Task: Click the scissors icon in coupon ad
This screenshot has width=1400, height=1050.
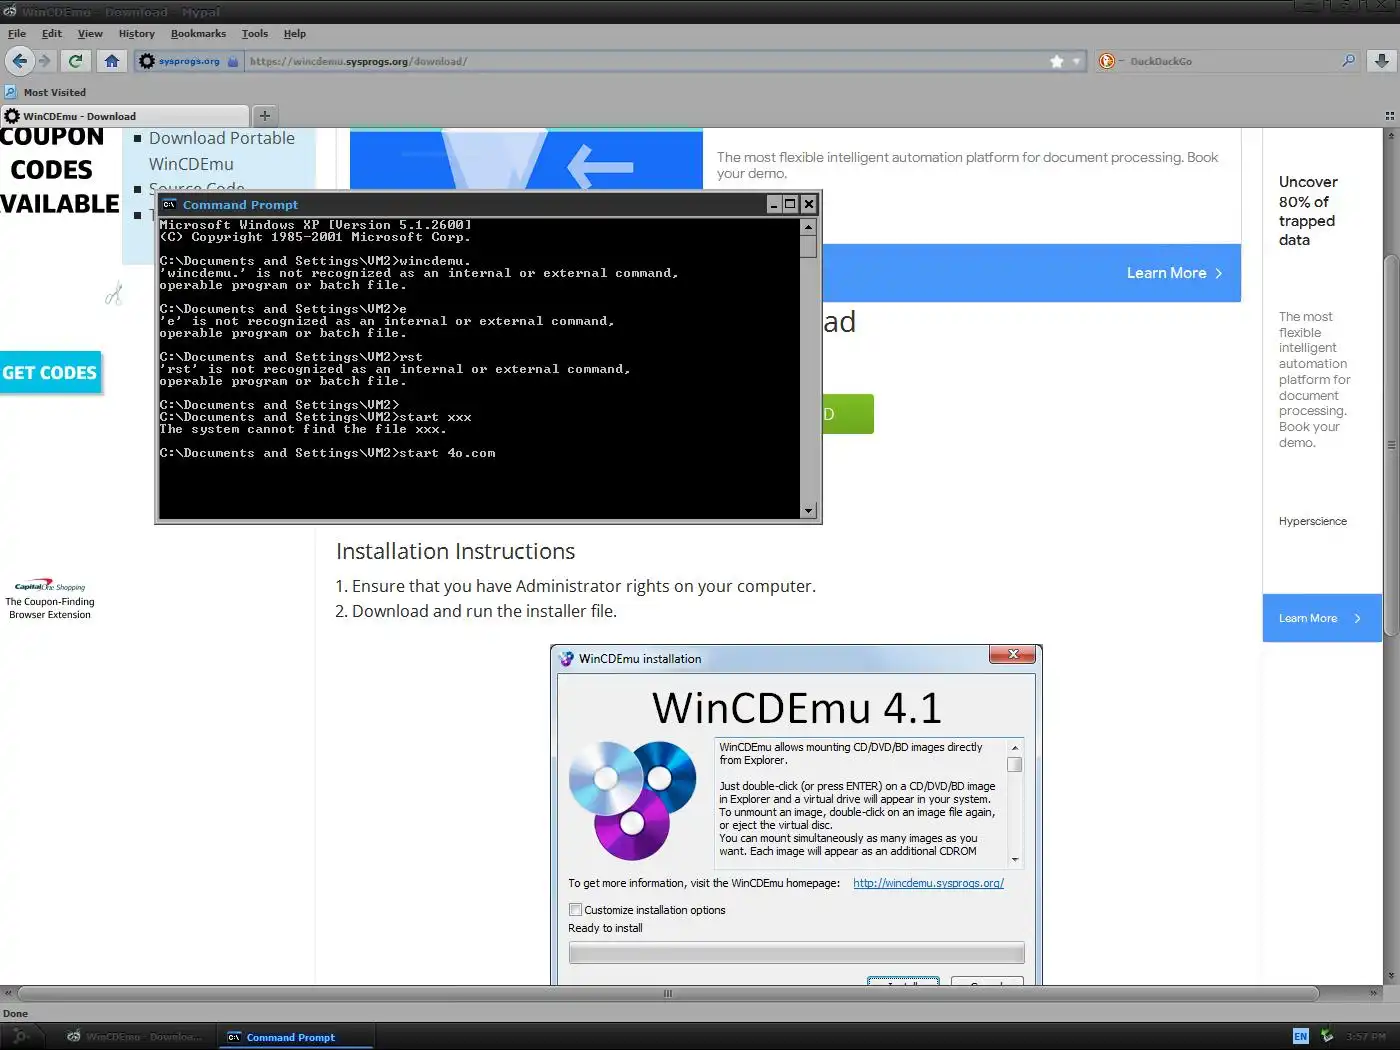Action: click(x=114, y=294)
